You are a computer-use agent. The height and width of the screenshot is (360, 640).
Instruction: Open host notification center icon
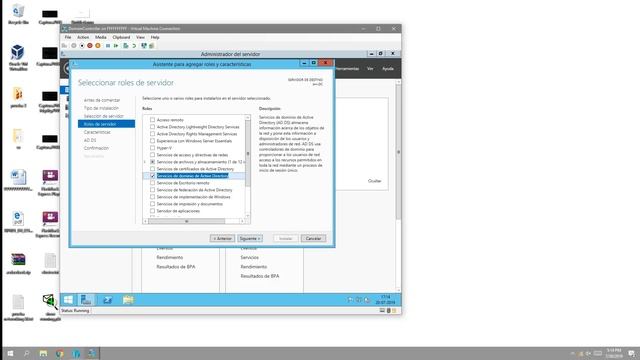pyautogui.click(x=631, y=353)
